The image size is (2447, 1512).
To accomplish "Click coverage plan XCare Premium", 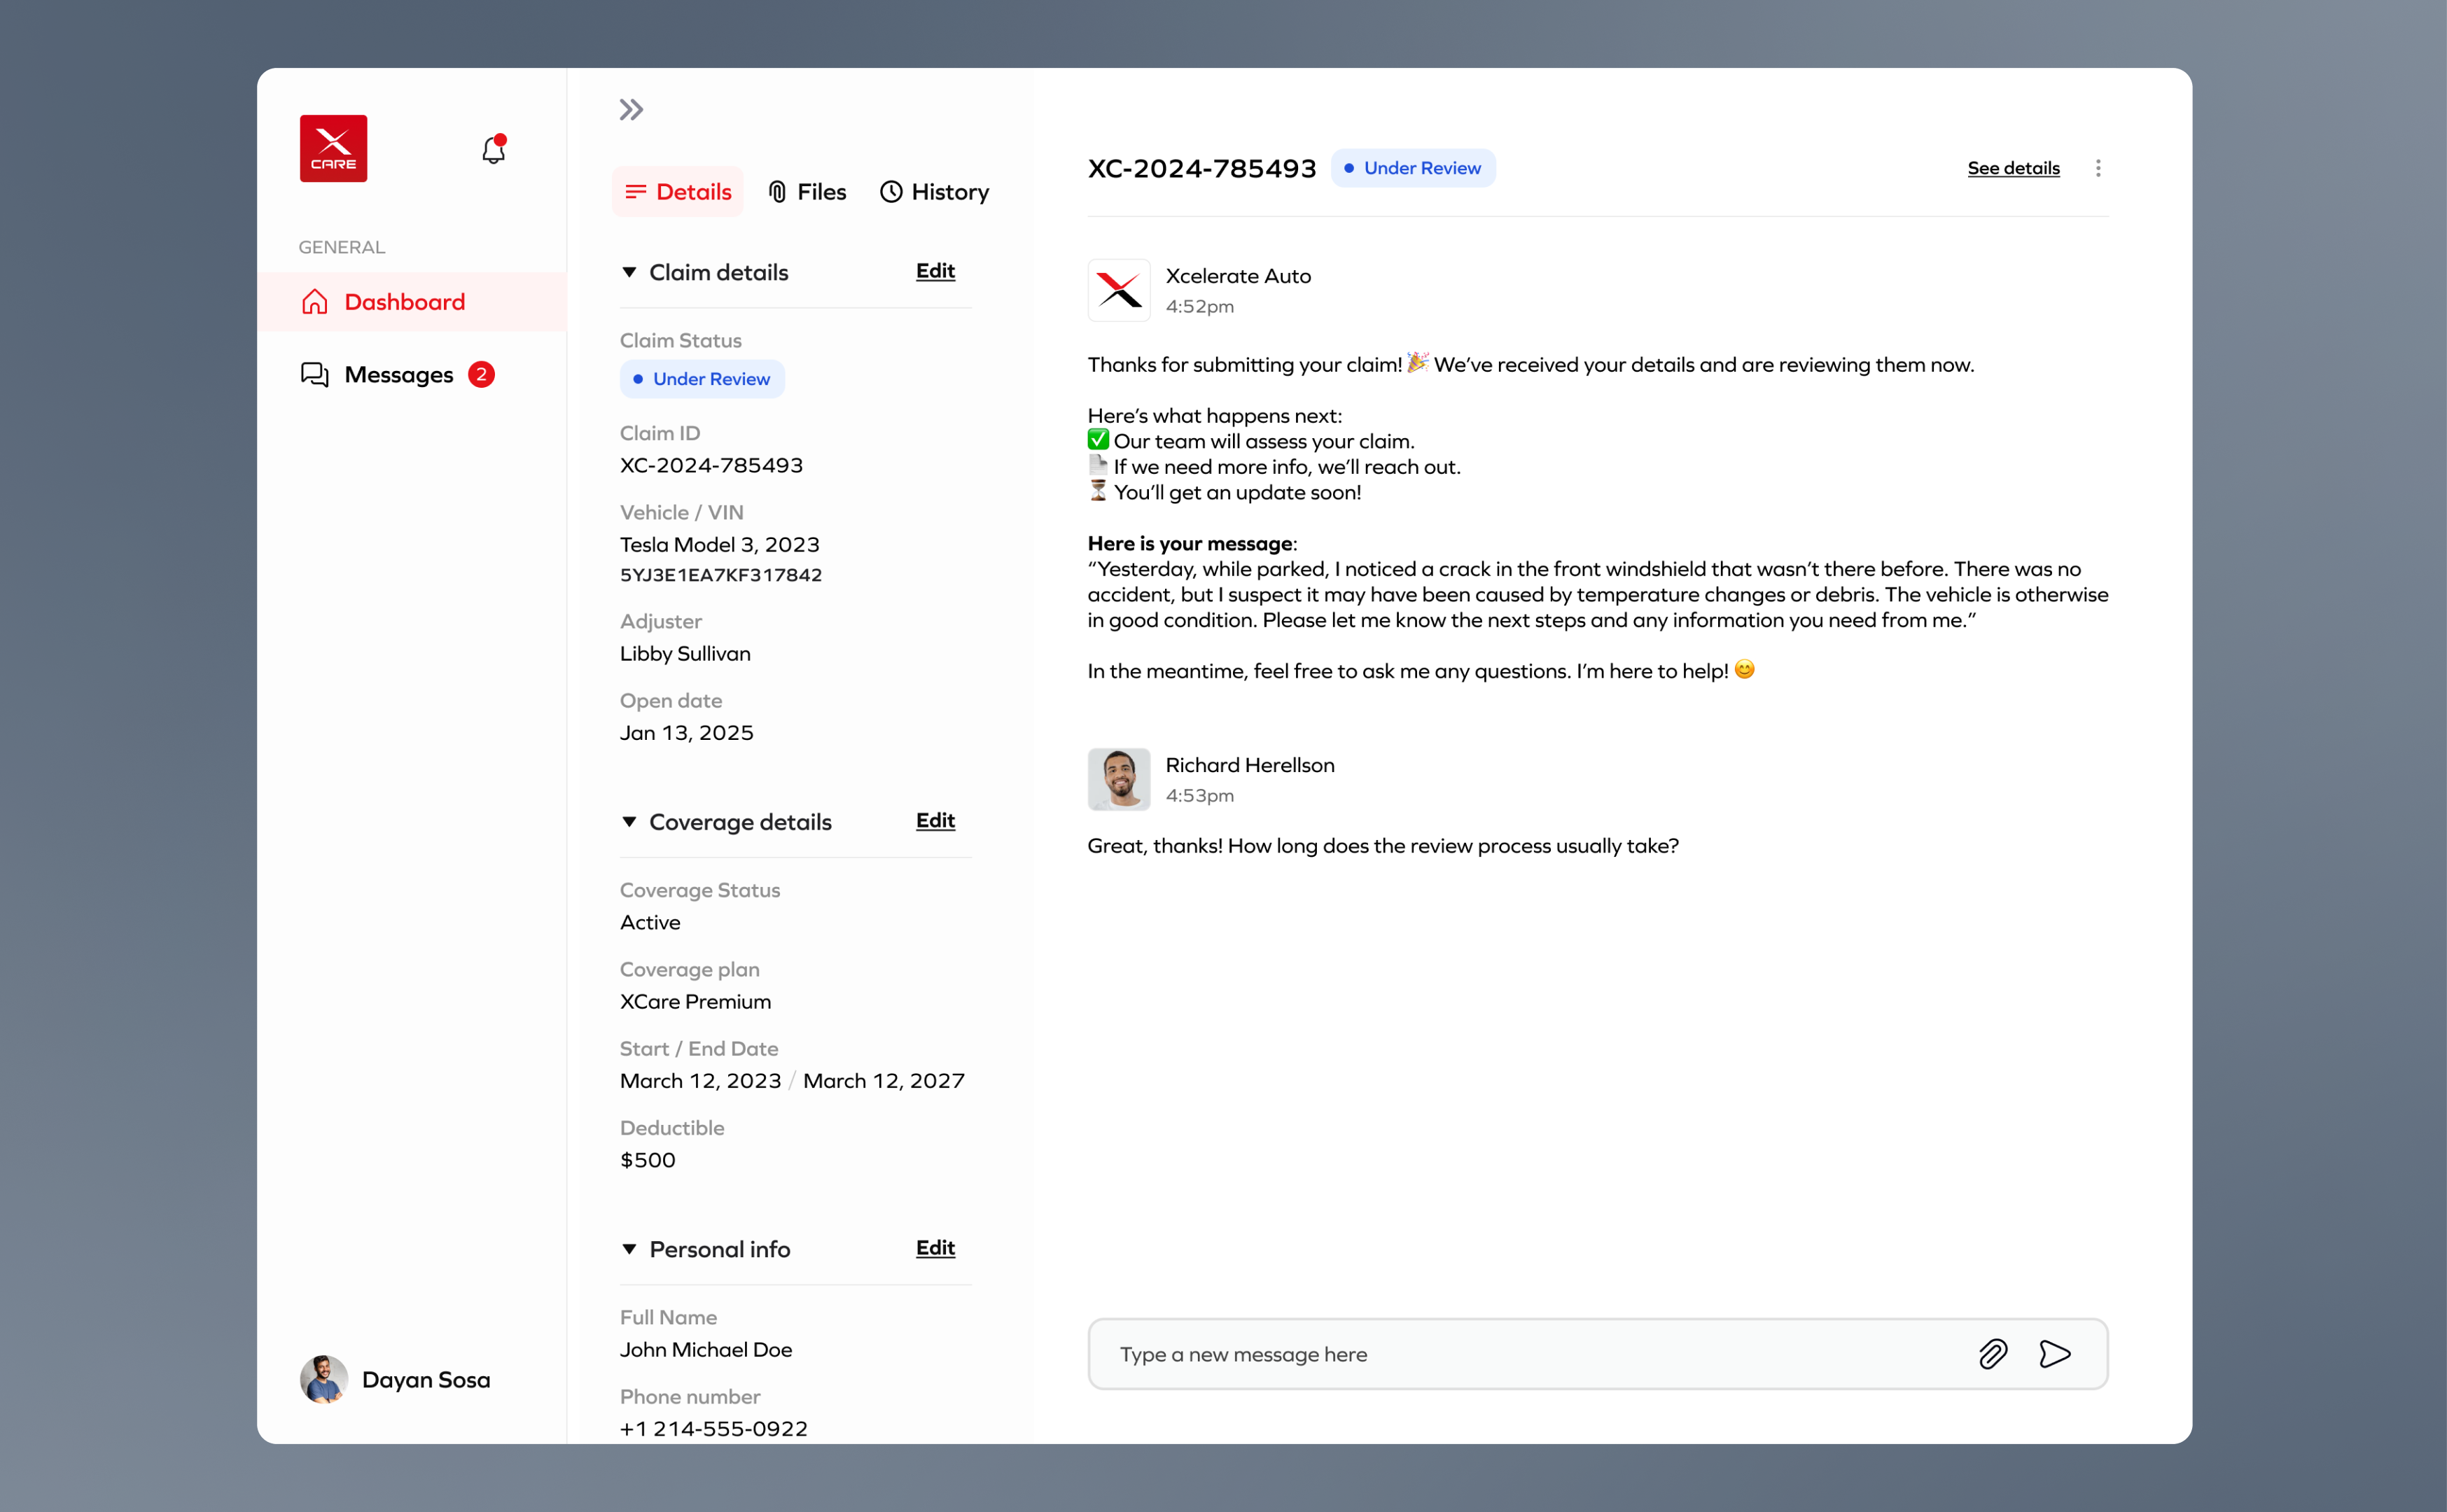I will click(x=695, y=1001).
